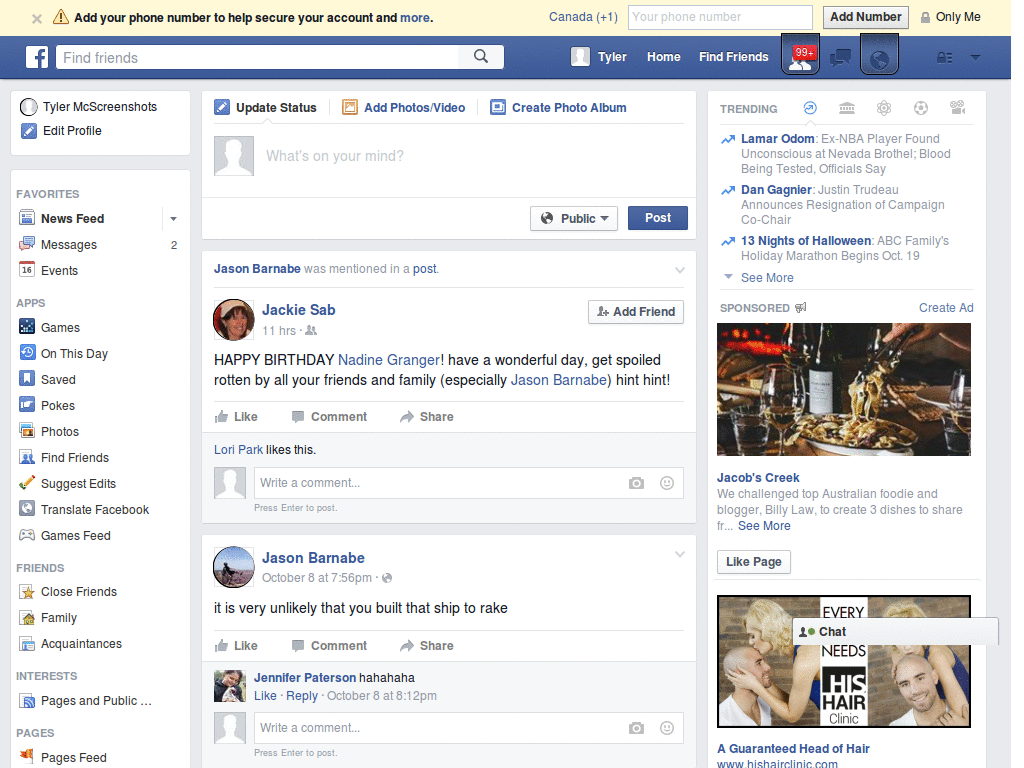The width and height of the screenshot is (1024, 768).
Task: Open friend requests icon with 99+ badge
Action: pyautogui.click(x=800, y=56)
